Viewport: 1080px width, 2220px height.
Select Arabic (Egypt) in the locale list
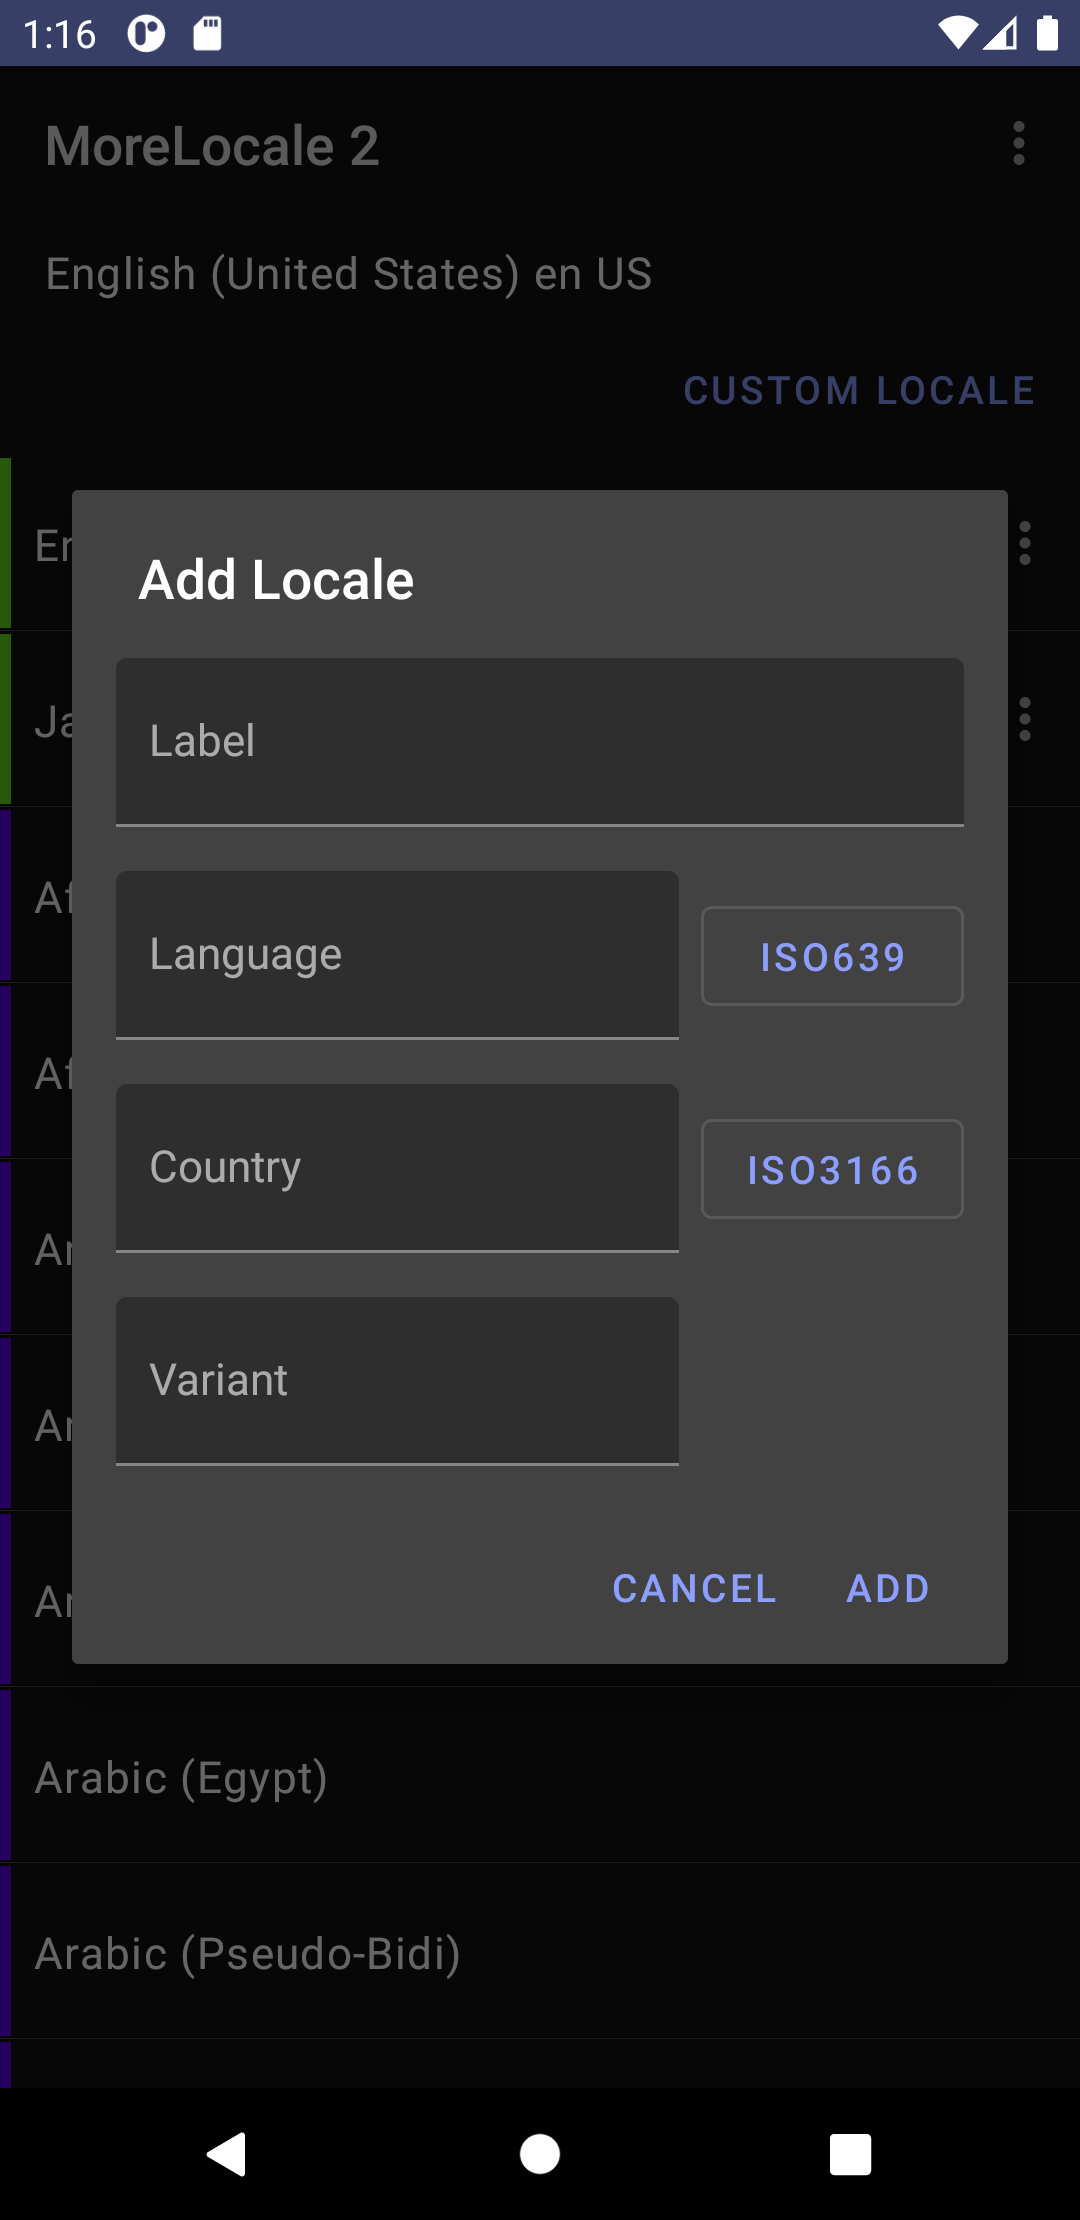(540, 1777)
